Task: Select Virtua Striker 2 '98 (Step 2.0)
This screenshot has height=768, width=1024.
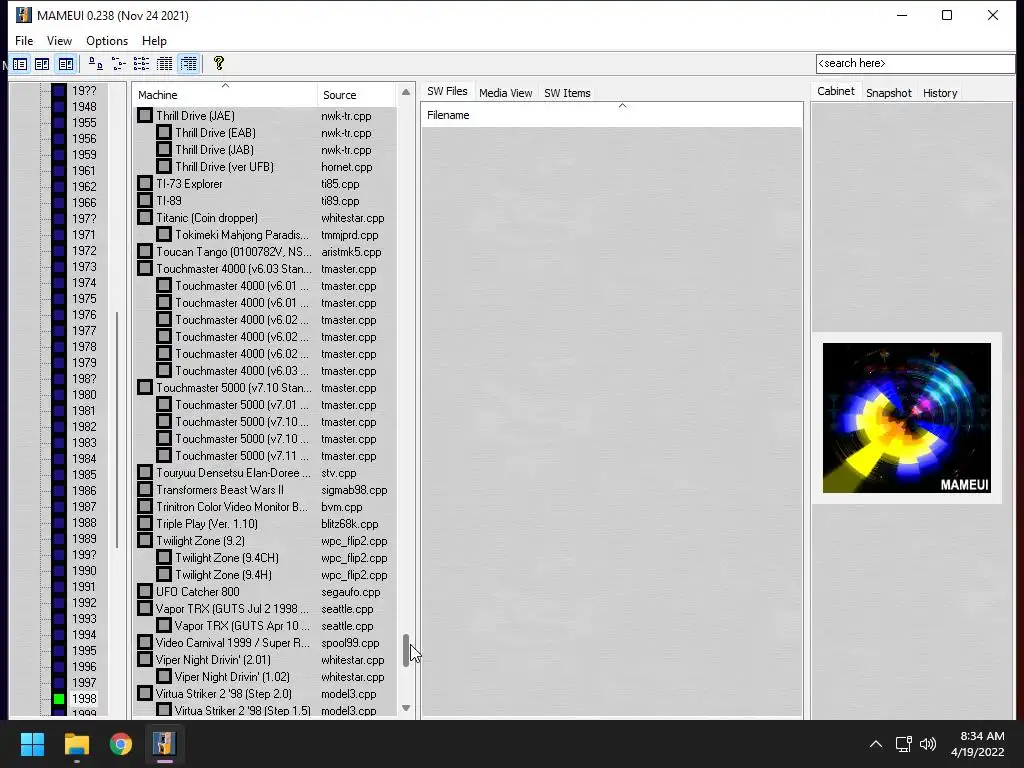Action: click(x=265, y=694)
